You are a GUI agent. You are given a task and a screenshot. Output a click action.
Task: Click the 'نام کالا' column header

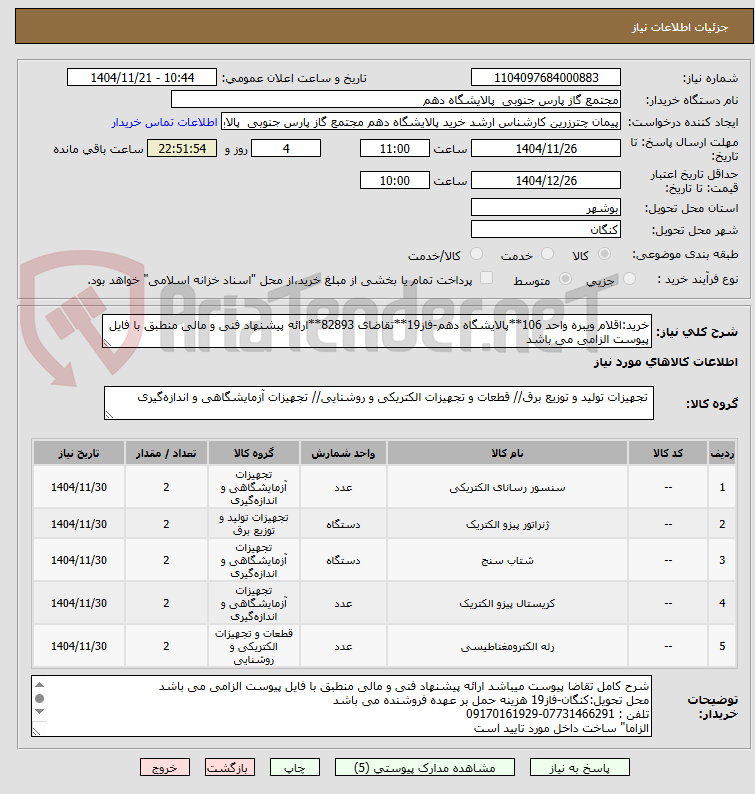(x=507, y=453)
